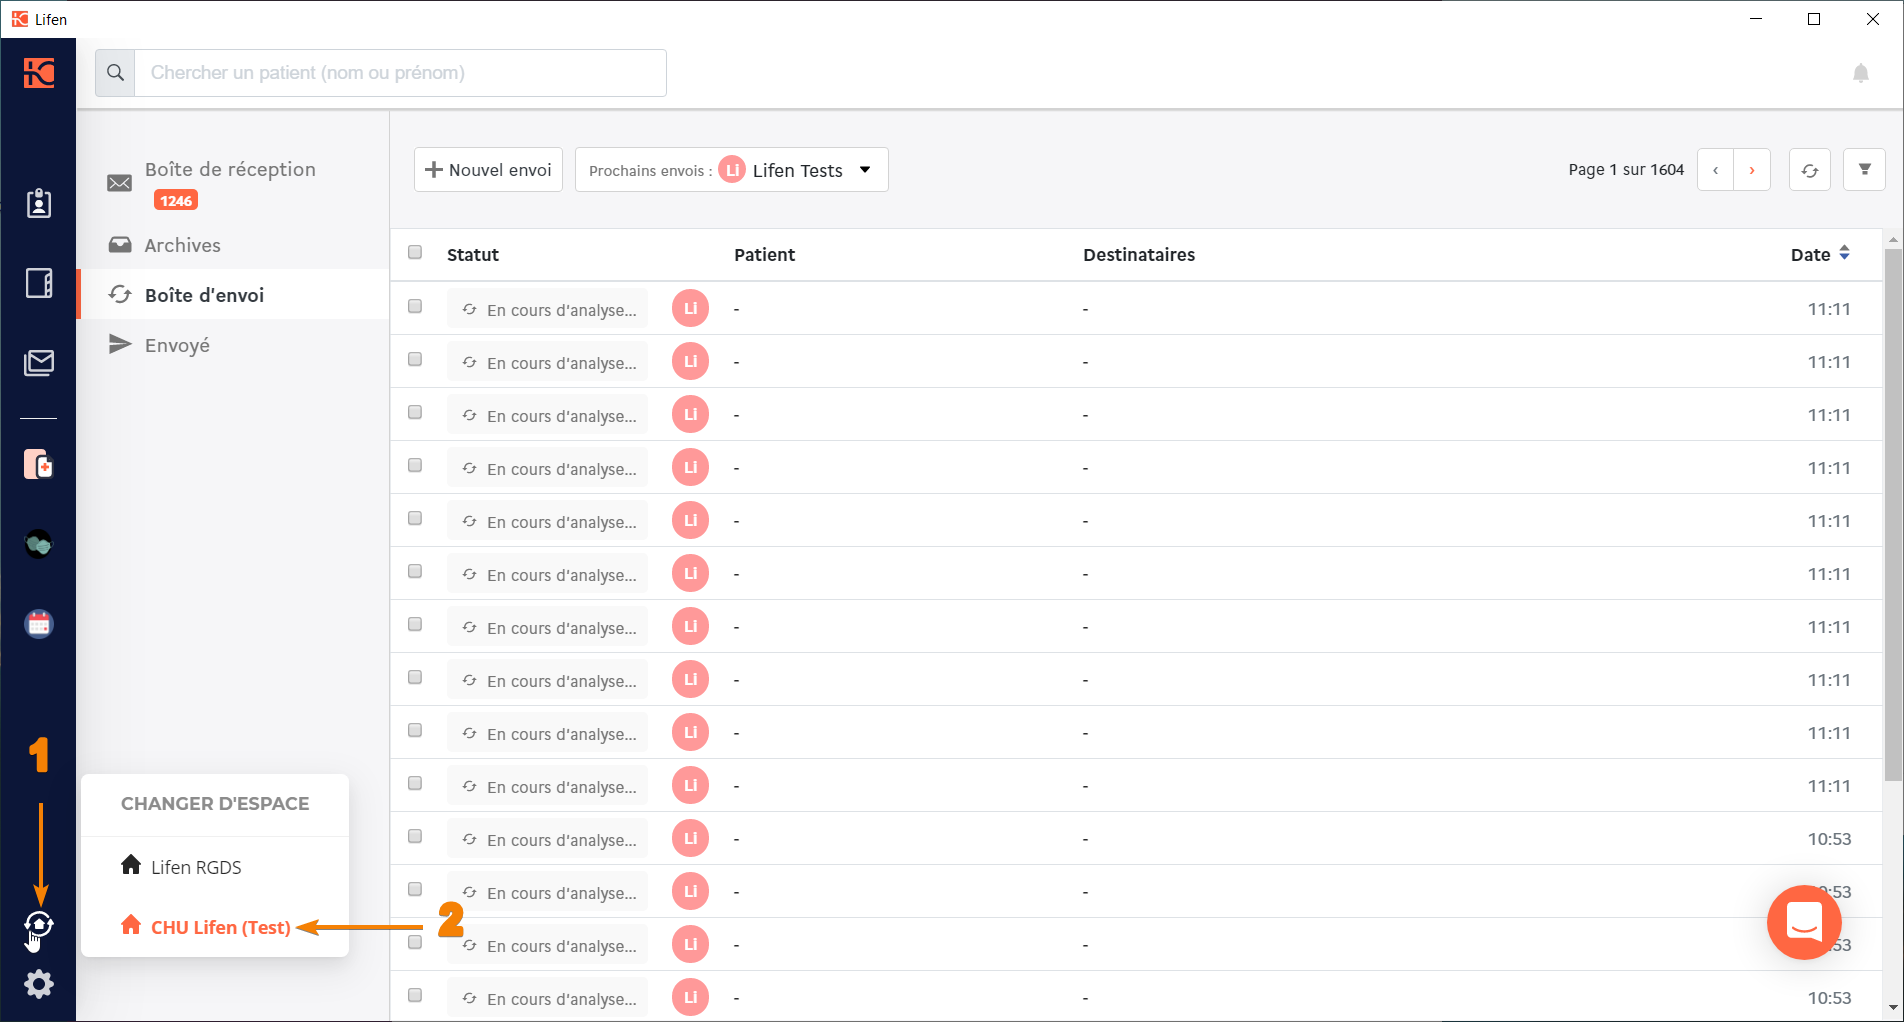Select Boîte d'envoi folder
1904x1022 pixels.
[232, 294]
